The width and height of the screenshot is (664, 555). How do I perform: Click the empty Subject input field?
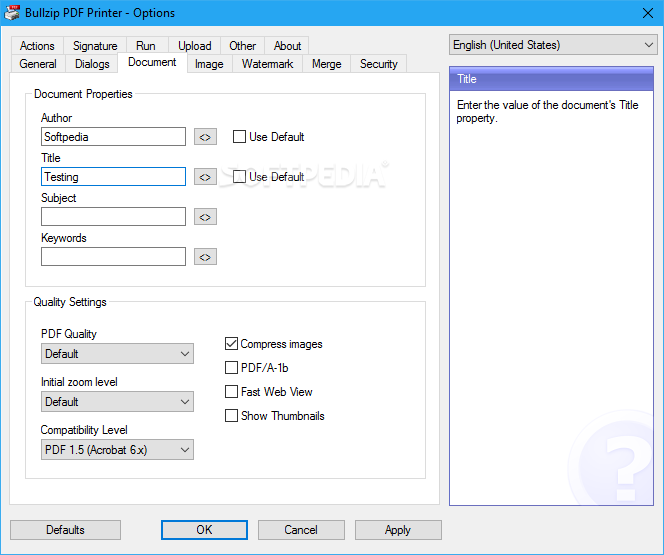pyautogui.click(x=113, y=216)
